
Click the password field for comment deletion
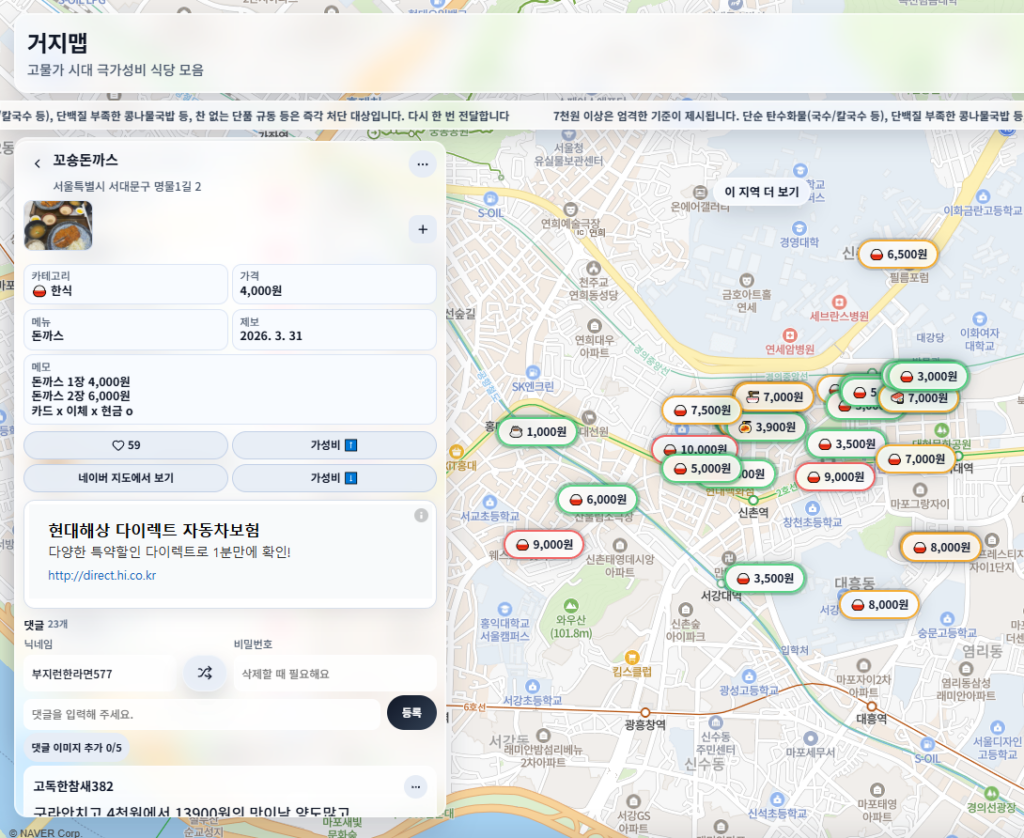pos(334,674)
